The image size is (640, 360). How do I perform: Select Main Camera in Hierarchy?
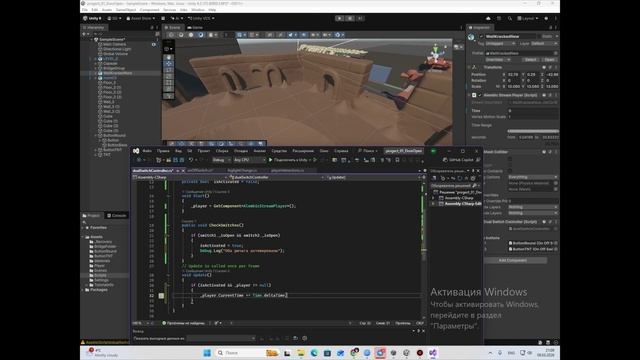pos(114,44)
